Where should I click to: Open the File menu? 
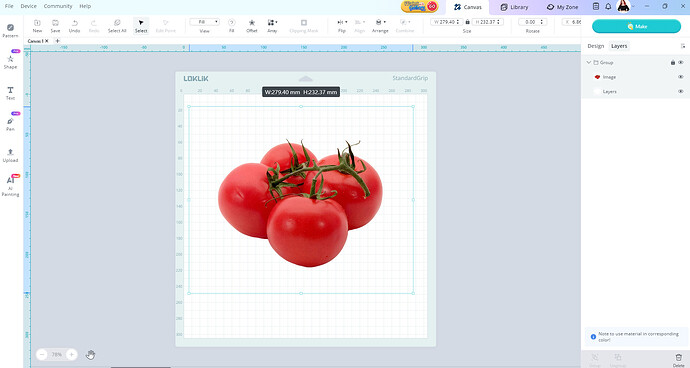(x=9, y=6)
